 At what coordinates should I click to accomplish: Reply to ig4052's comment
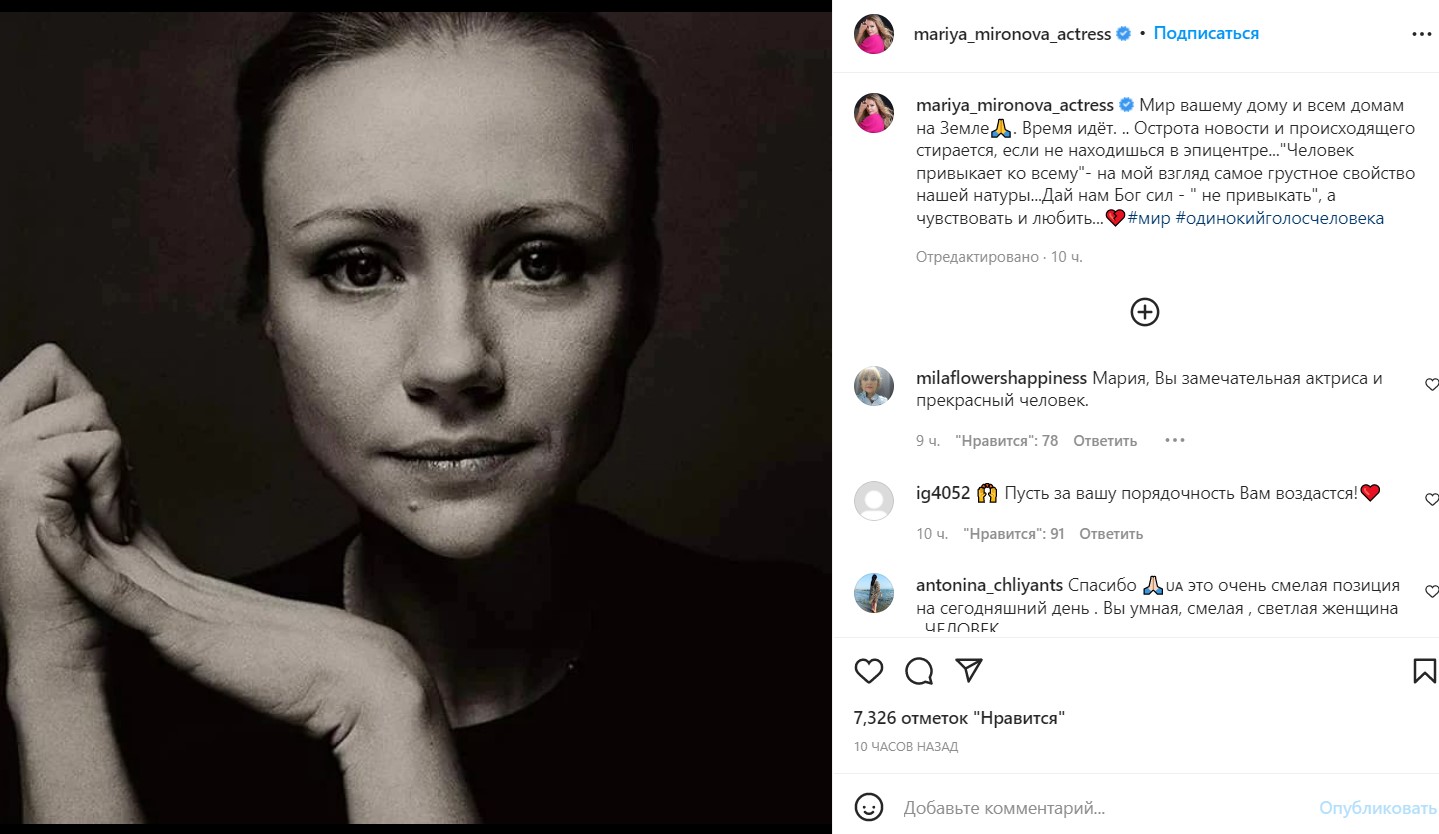tap(1111, 534)
